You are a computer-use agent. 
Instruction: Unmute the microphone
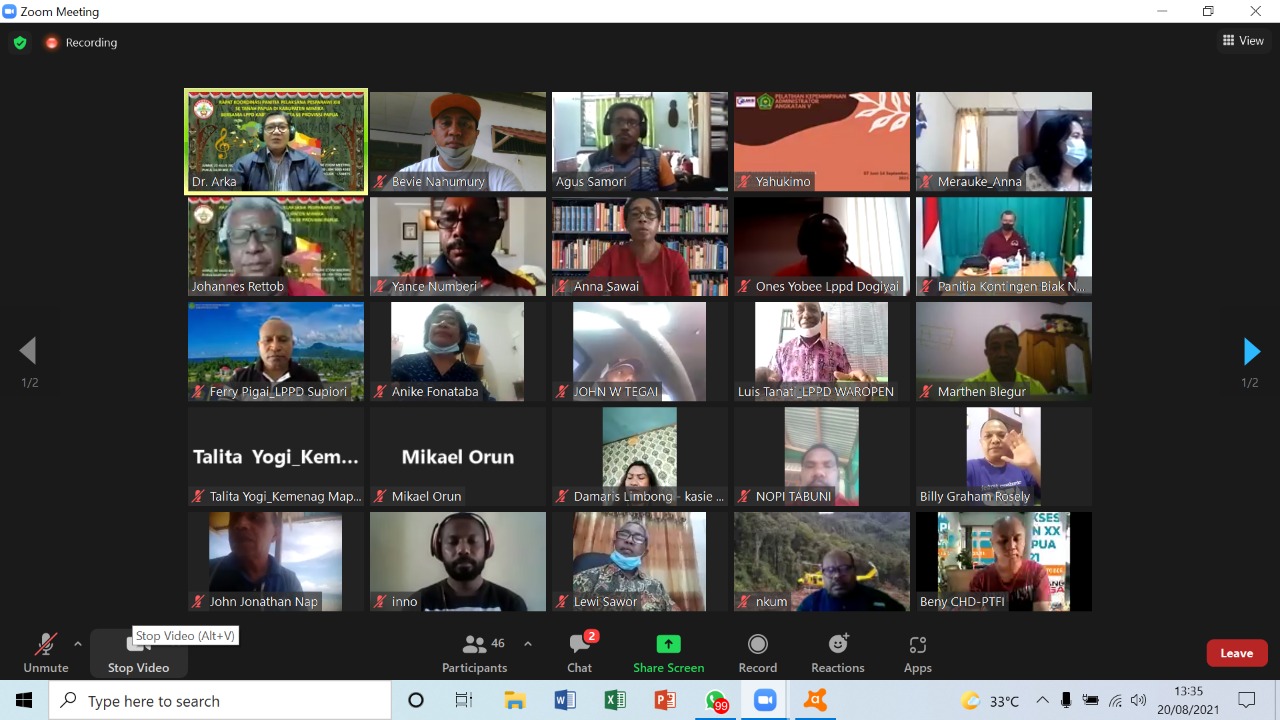click(45, 654)
